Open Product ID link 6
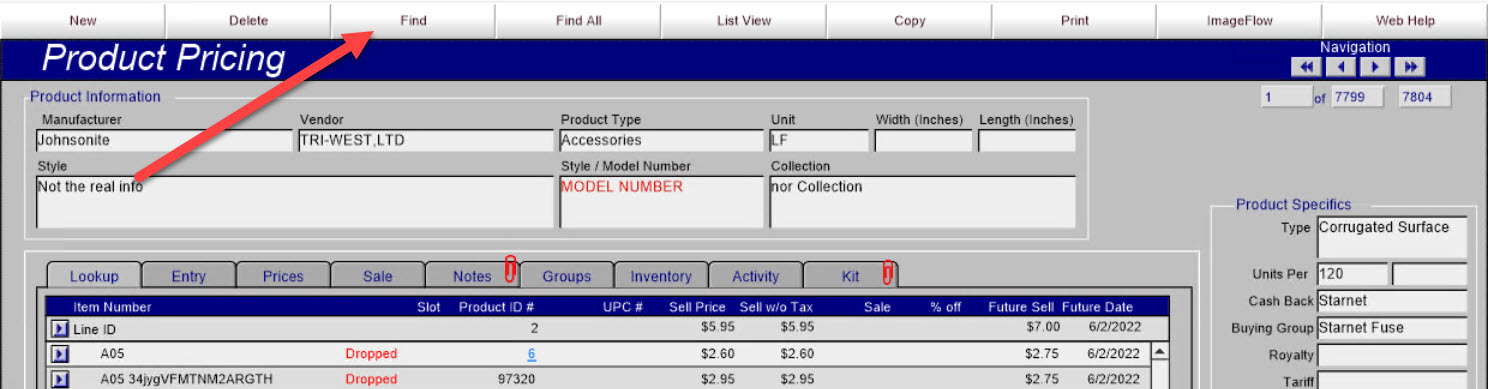1488x389 pixels. pyautogui.click(x=532, y=354)
